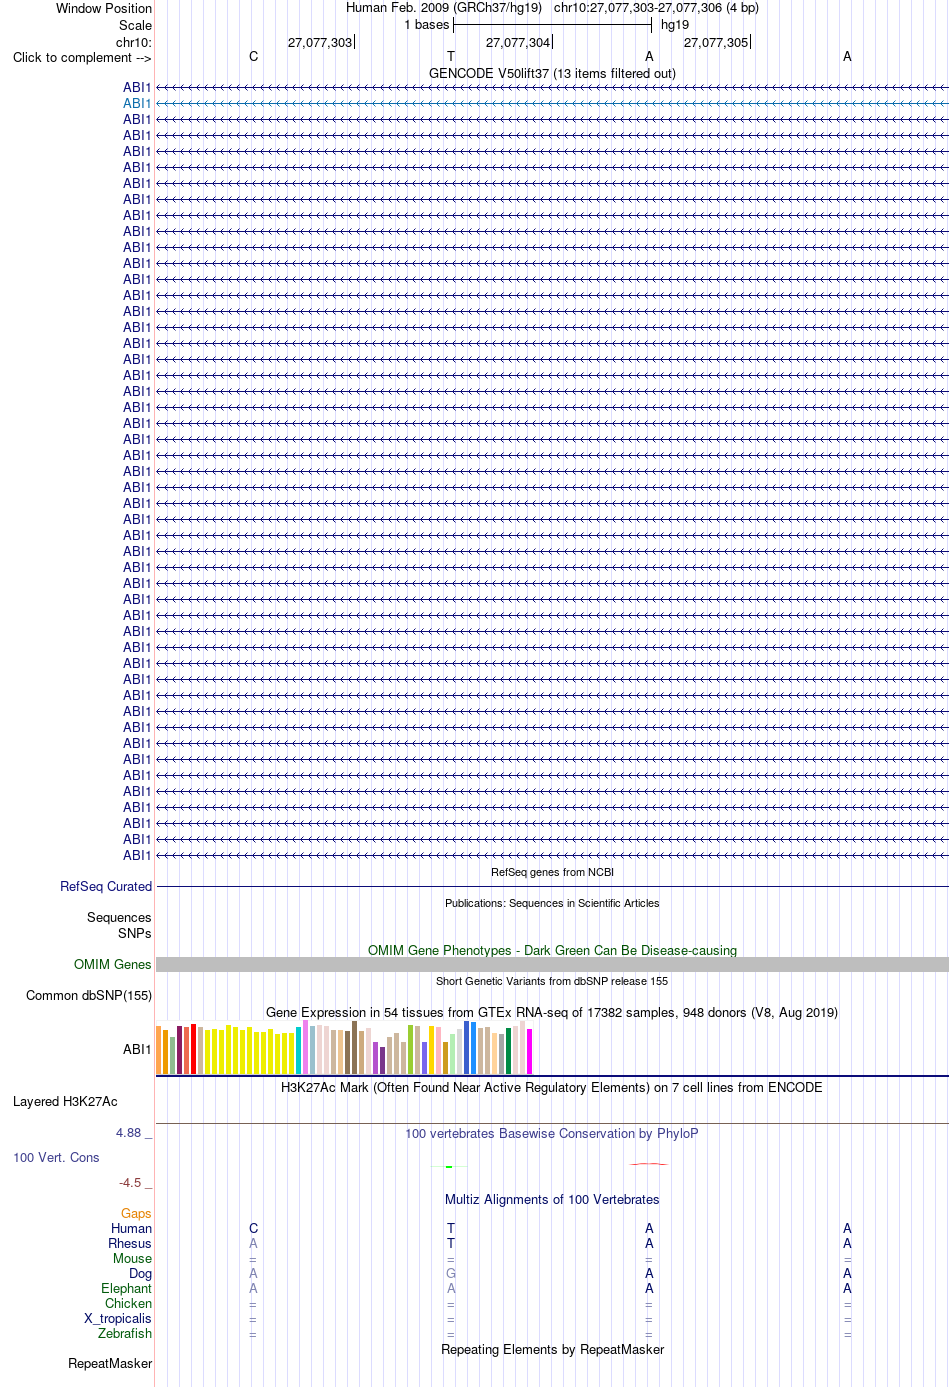The width and height of the screenshot is (950, 1387).
Task: Open 'OMIM Gene Phenotypes' track title
Action: pyautogui.click(x=552, y=950)
